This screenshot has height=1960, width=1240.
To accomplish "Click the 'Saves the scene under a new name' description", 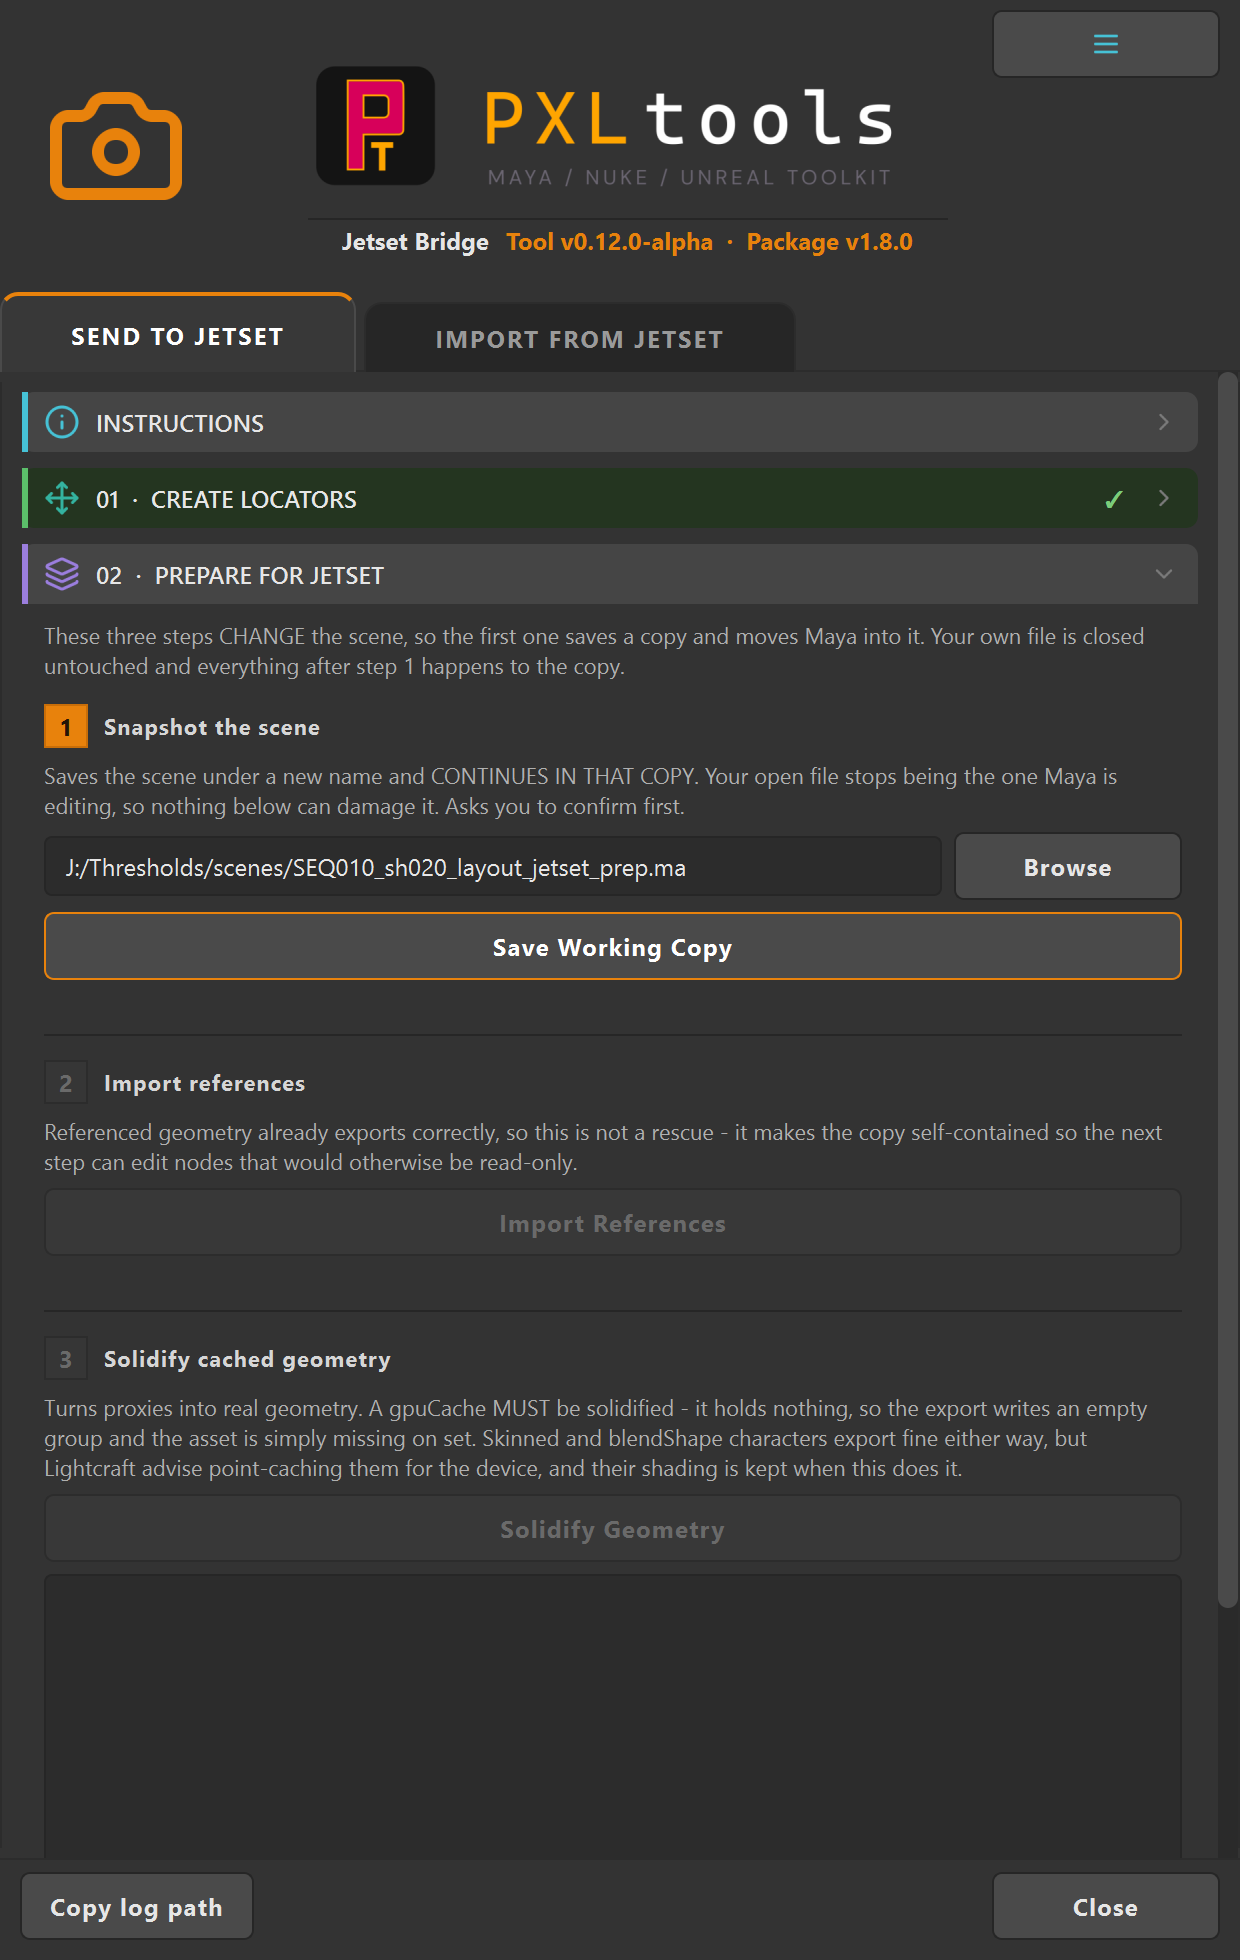I will pos(581,791).
